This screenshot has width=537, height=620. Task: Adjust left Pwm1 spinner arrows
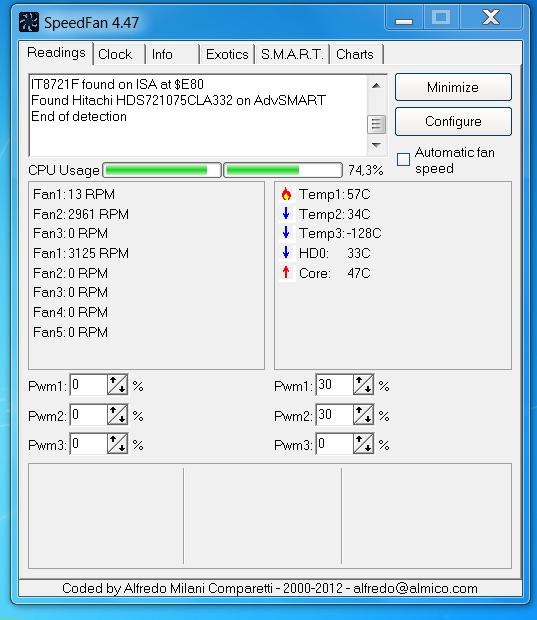pos(117,385)
